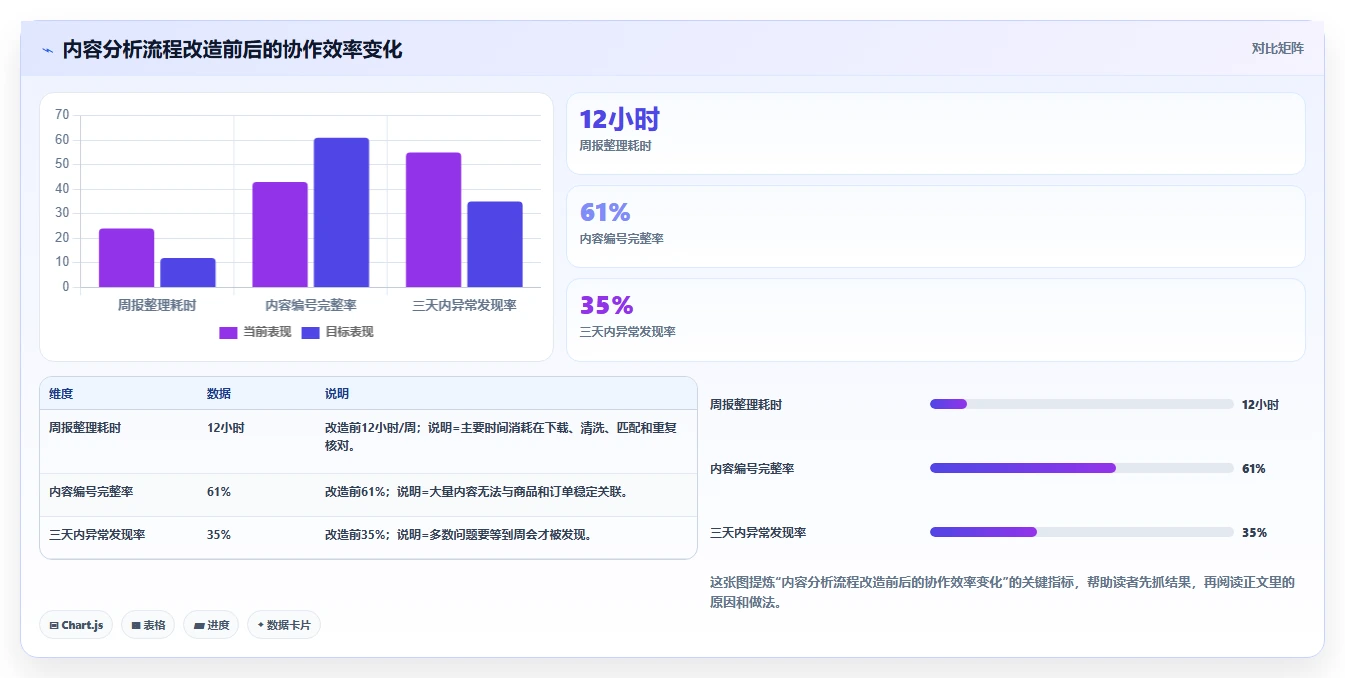Click the Chart.js tag
Image resolution: width=1345 pixels, height=678 pixels.
coord(76,625)
